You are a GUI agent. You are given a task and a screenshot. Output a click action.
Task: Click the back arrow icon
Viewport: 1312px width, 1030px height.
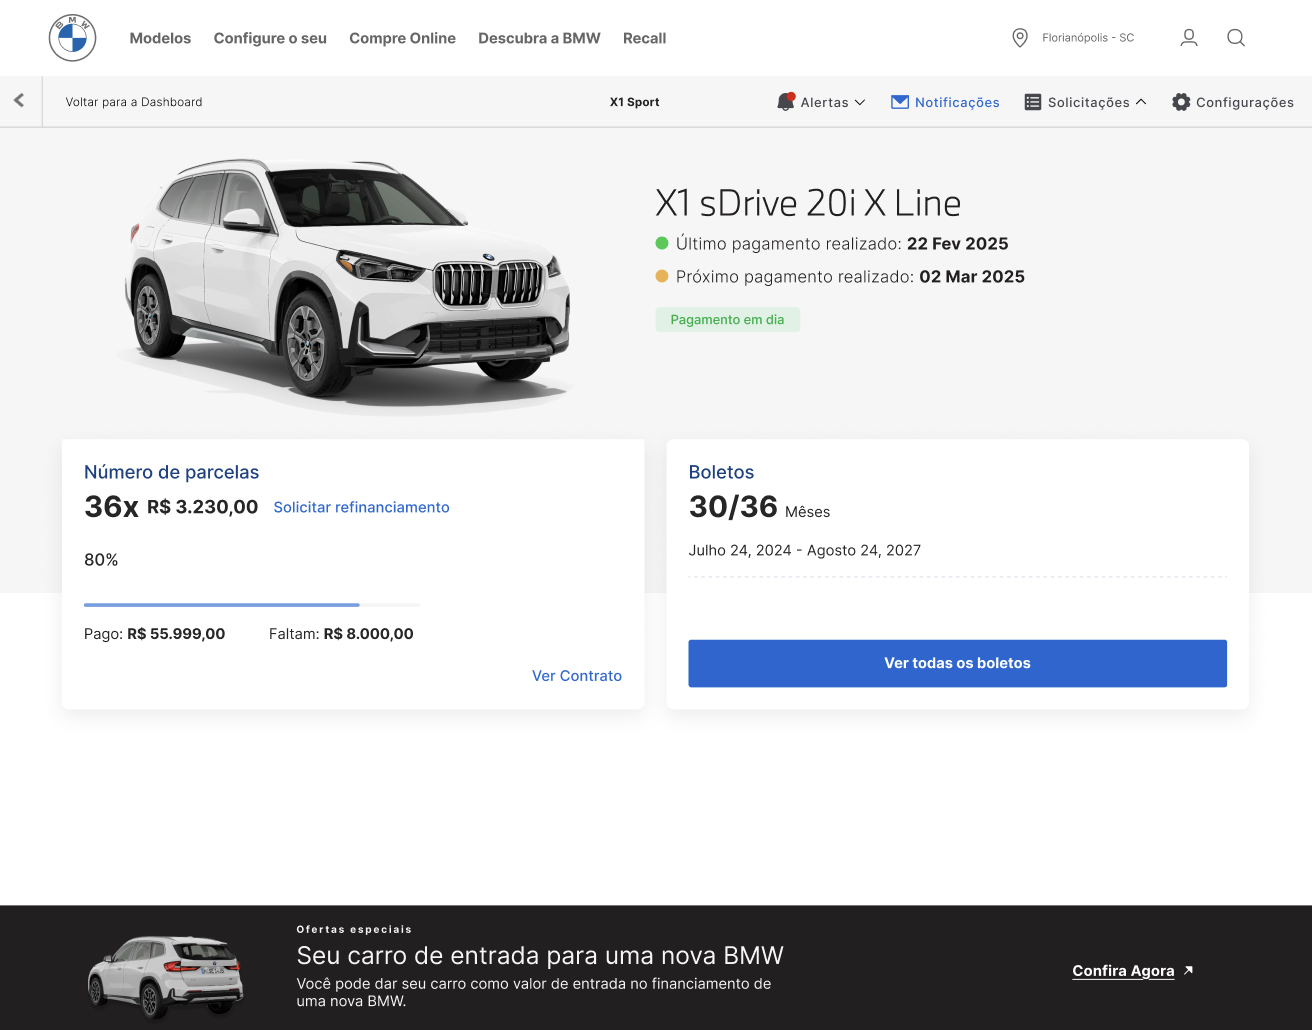tap(19, 101)
